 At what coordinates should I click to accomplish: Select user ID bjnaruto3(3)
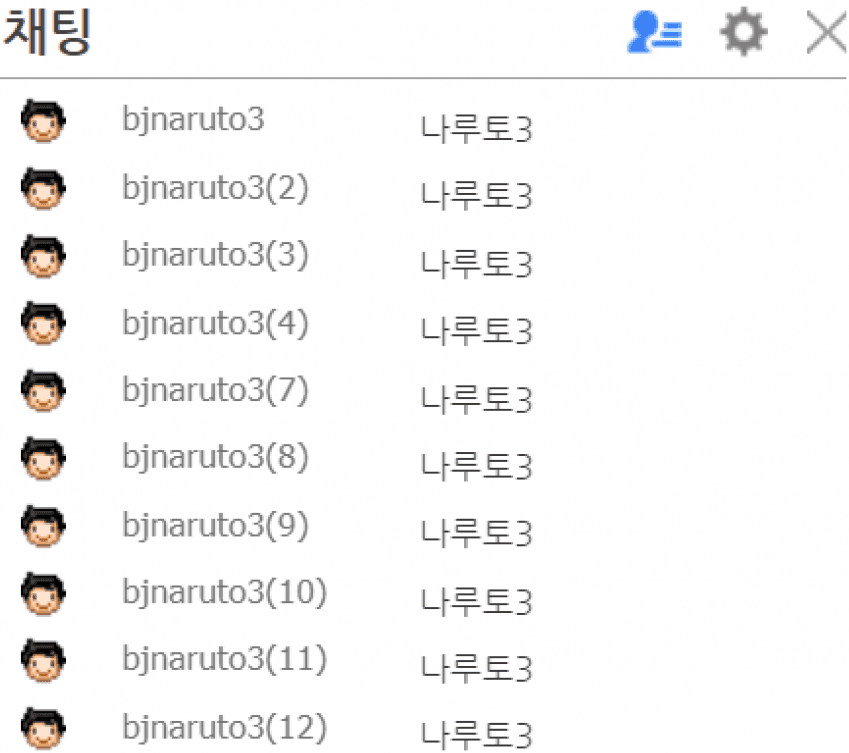[x=215, y=256]
